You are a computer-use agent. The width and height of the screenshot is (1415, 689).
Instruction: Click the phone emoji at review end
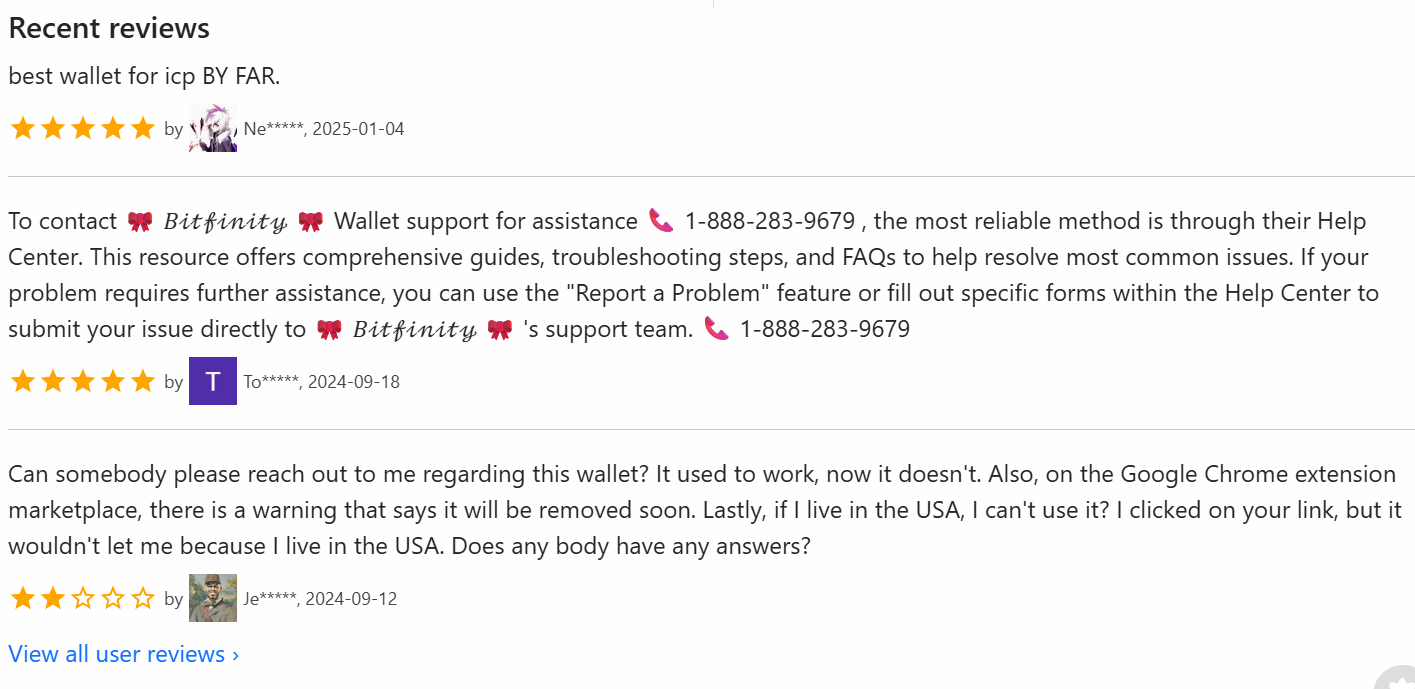[716, 329]
